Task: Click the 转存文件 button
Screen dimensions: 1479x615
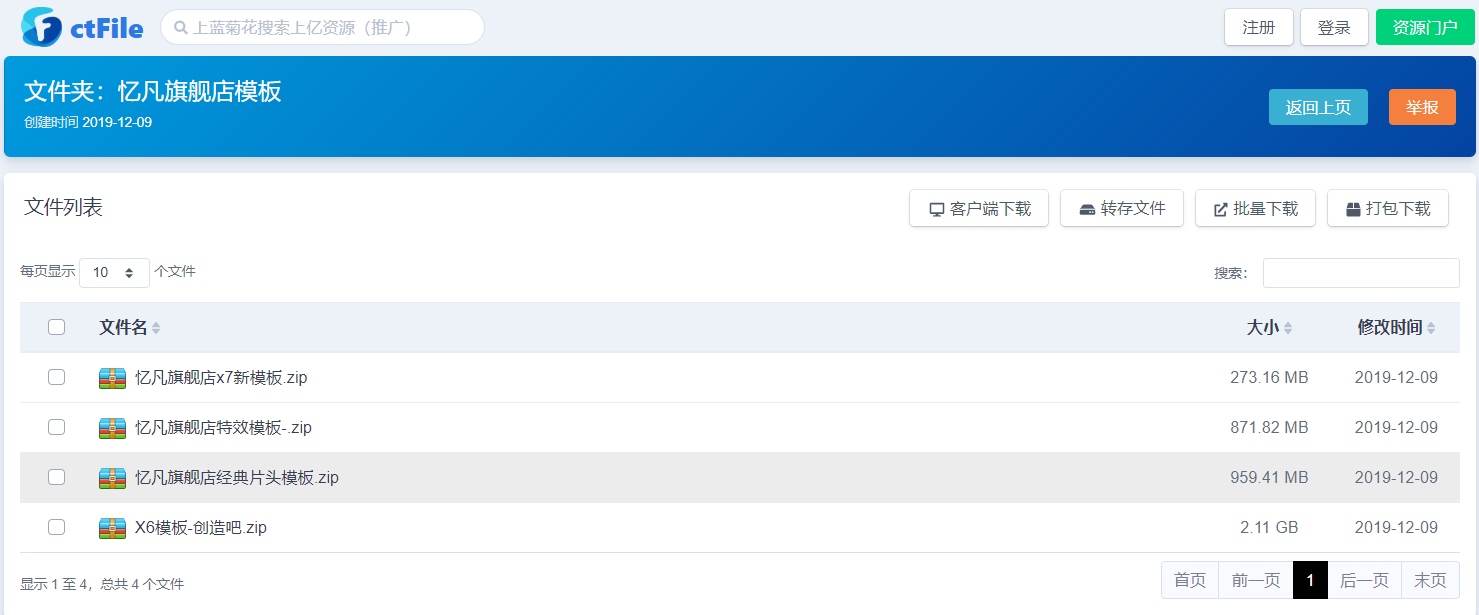Action: coord(1122,209)
